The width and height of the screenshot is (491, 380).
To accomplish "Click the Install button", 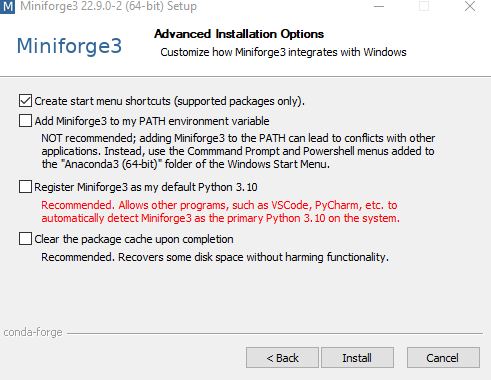I will click(357, 358).
